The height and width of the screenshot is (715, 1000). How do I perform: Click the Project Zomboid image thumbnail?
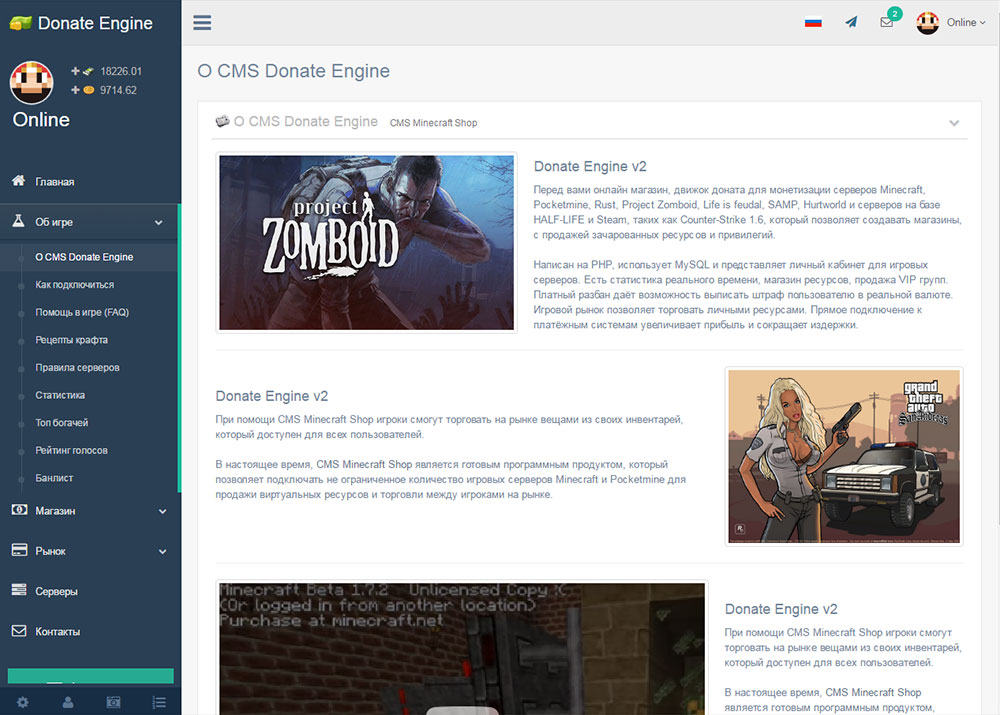coord(366,242)
